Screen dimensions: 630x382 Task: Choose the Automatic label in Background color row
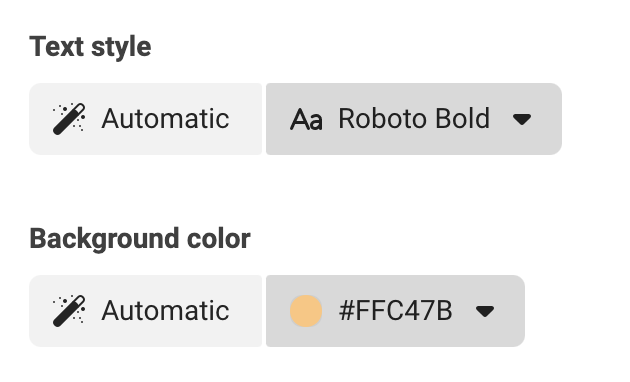(x=165, y=311)
